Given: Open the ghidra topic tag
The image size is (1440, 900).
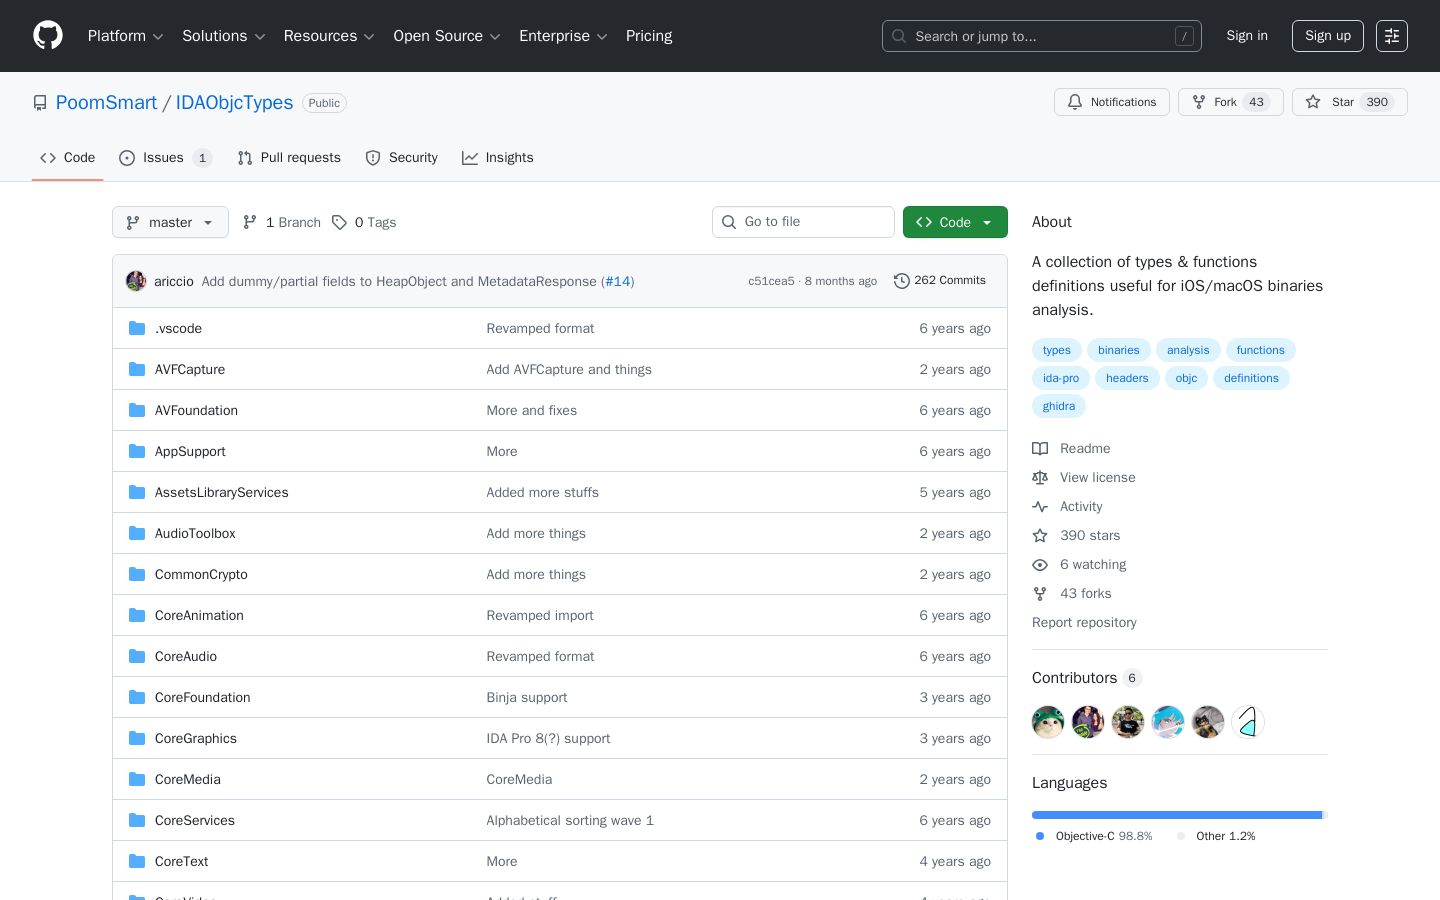Looking at the screenshot, I should (x=1059, y=406).
